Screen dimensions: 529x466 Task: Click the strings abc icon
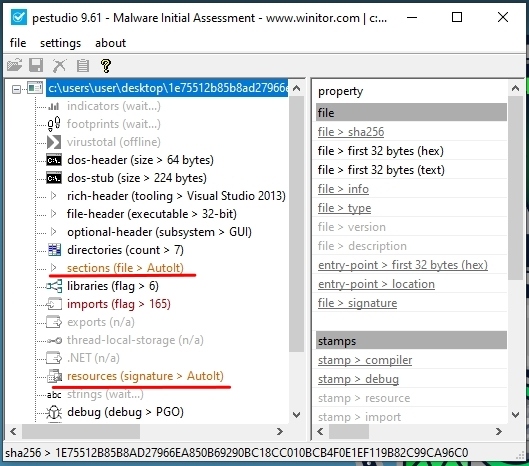tap(54, 394)
